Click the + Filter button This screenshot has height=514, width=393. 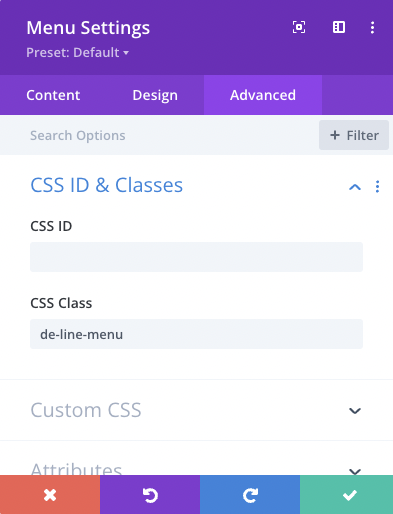[354, 135]
